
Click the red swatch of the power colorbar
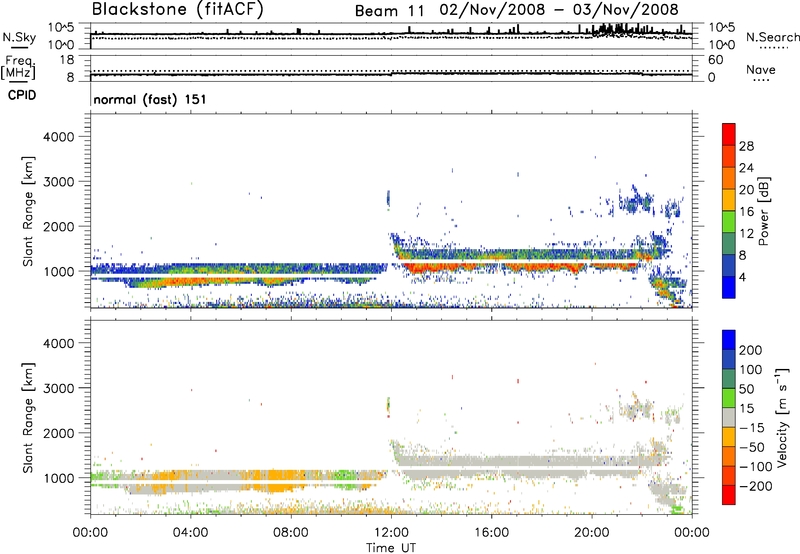[x=729, y=134]
